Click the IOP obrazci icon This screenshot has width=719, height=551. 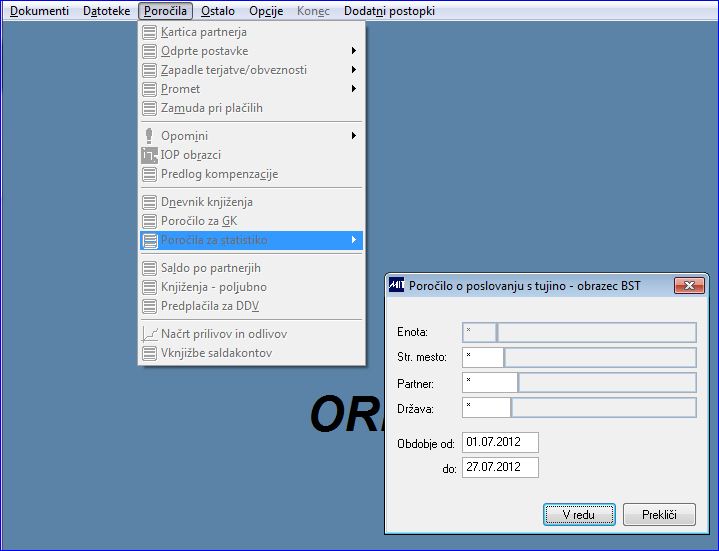click(149, 155)
